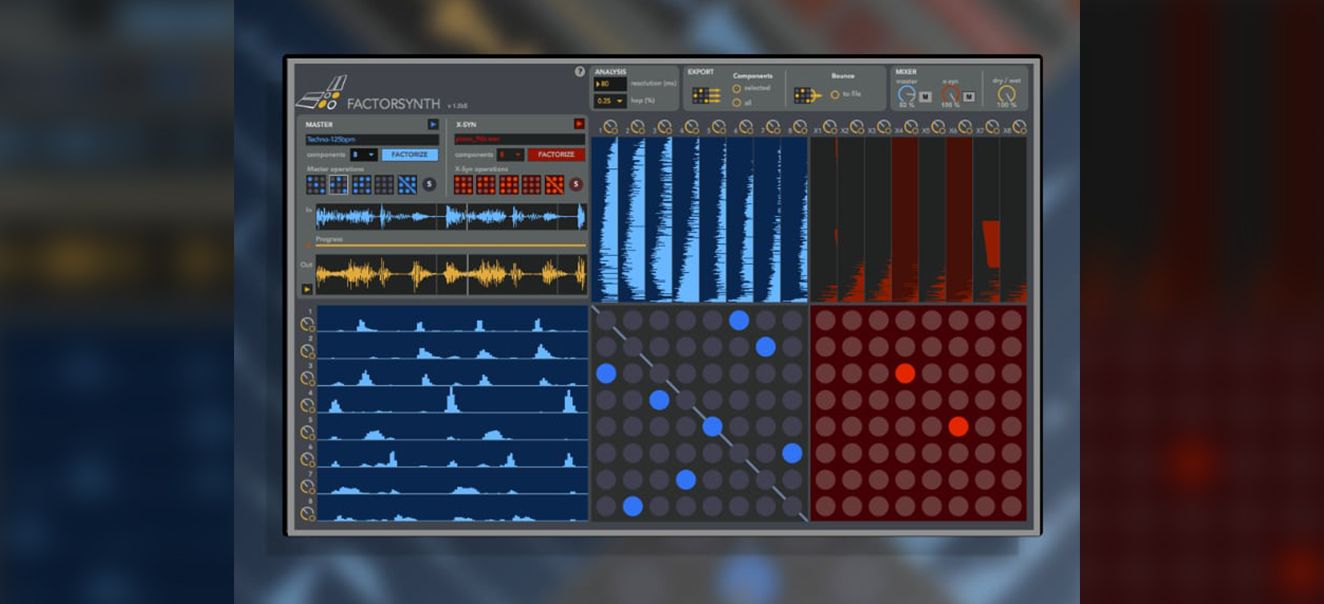
Task: Click the knob icon for activation row 2
Action: (307, 352)
